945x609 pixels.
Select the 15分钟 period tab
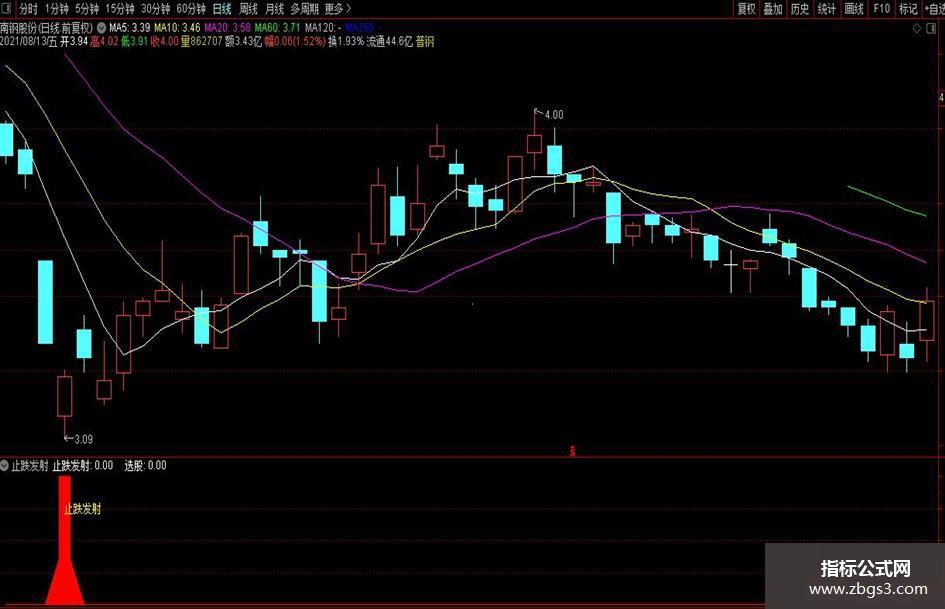[119, 9]
